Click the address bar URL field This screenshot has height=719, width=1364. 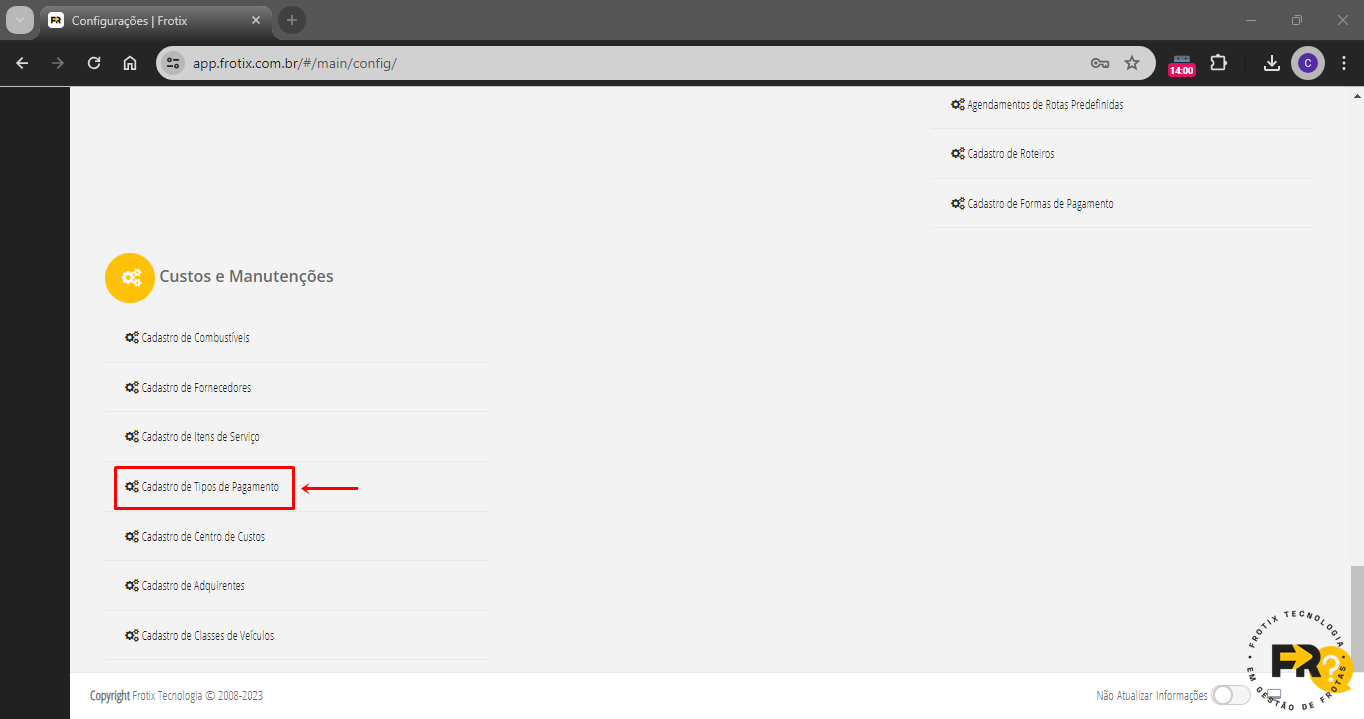600,63
